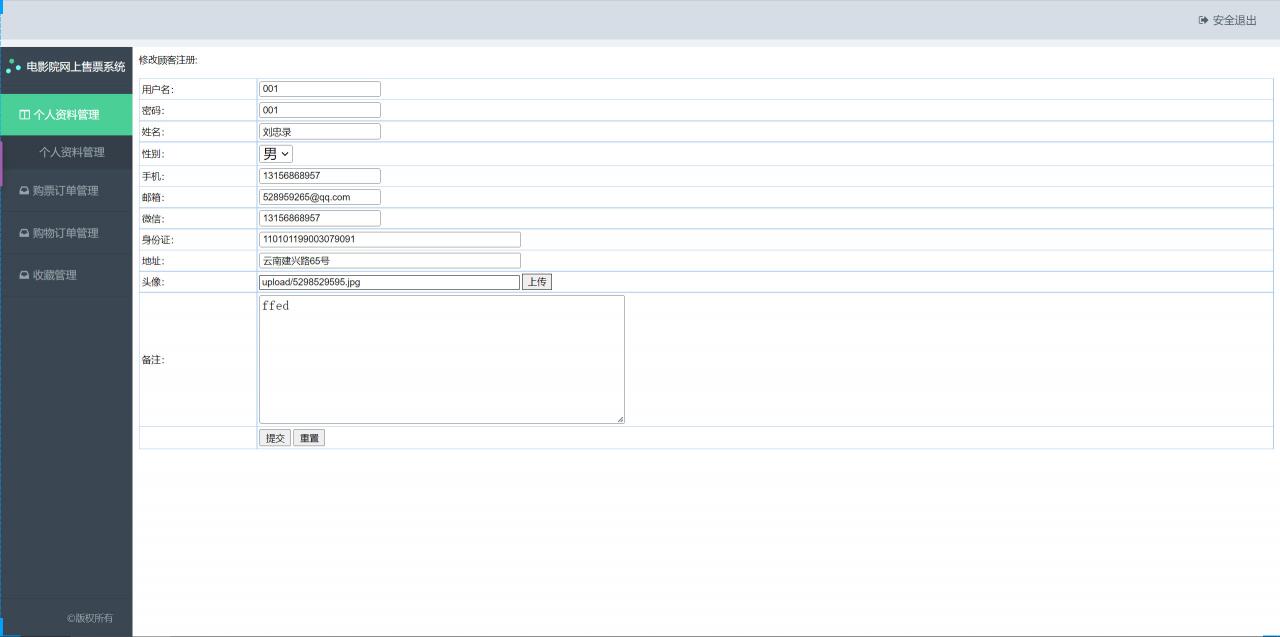1280x637 pixels.
Task: Click into the 姓名 field with 刘忠录
Action: coord(320,132)
